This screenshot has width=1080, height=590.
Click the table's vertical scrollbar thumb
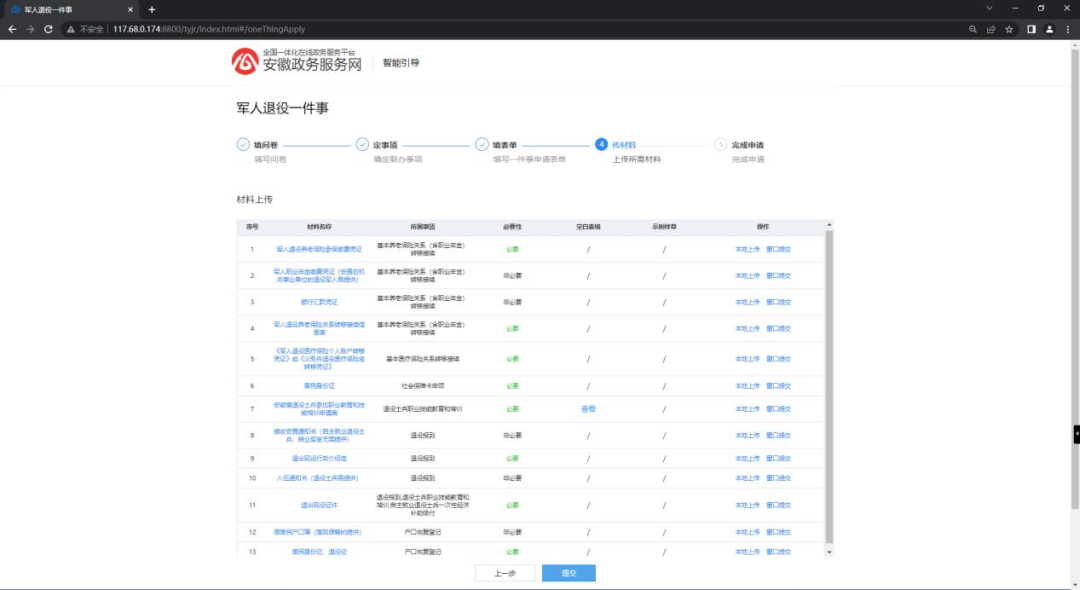tap(829, 387)
